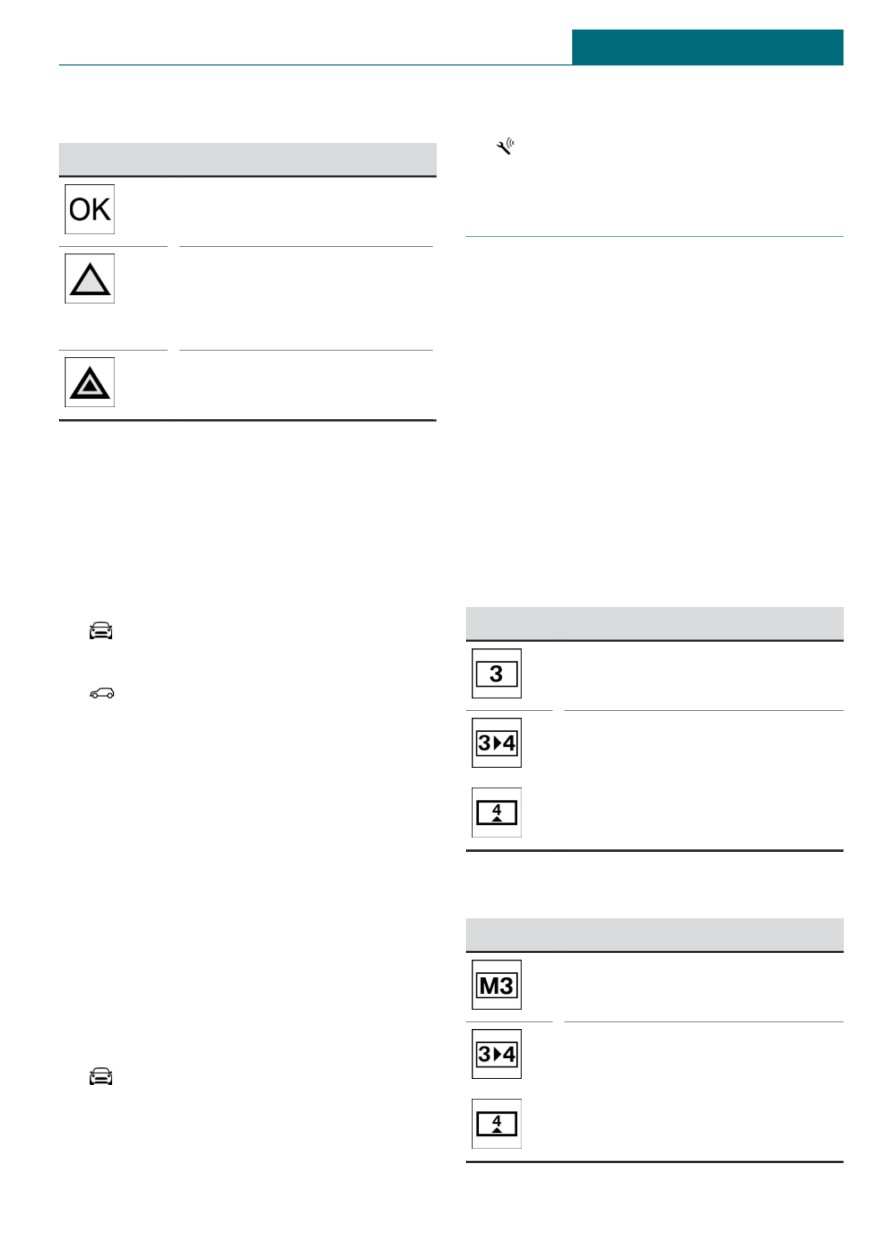Click the front-view car icon nearest the page bottom
The height and width of the screenshot is (1239, 872).
pos(101,1076)
